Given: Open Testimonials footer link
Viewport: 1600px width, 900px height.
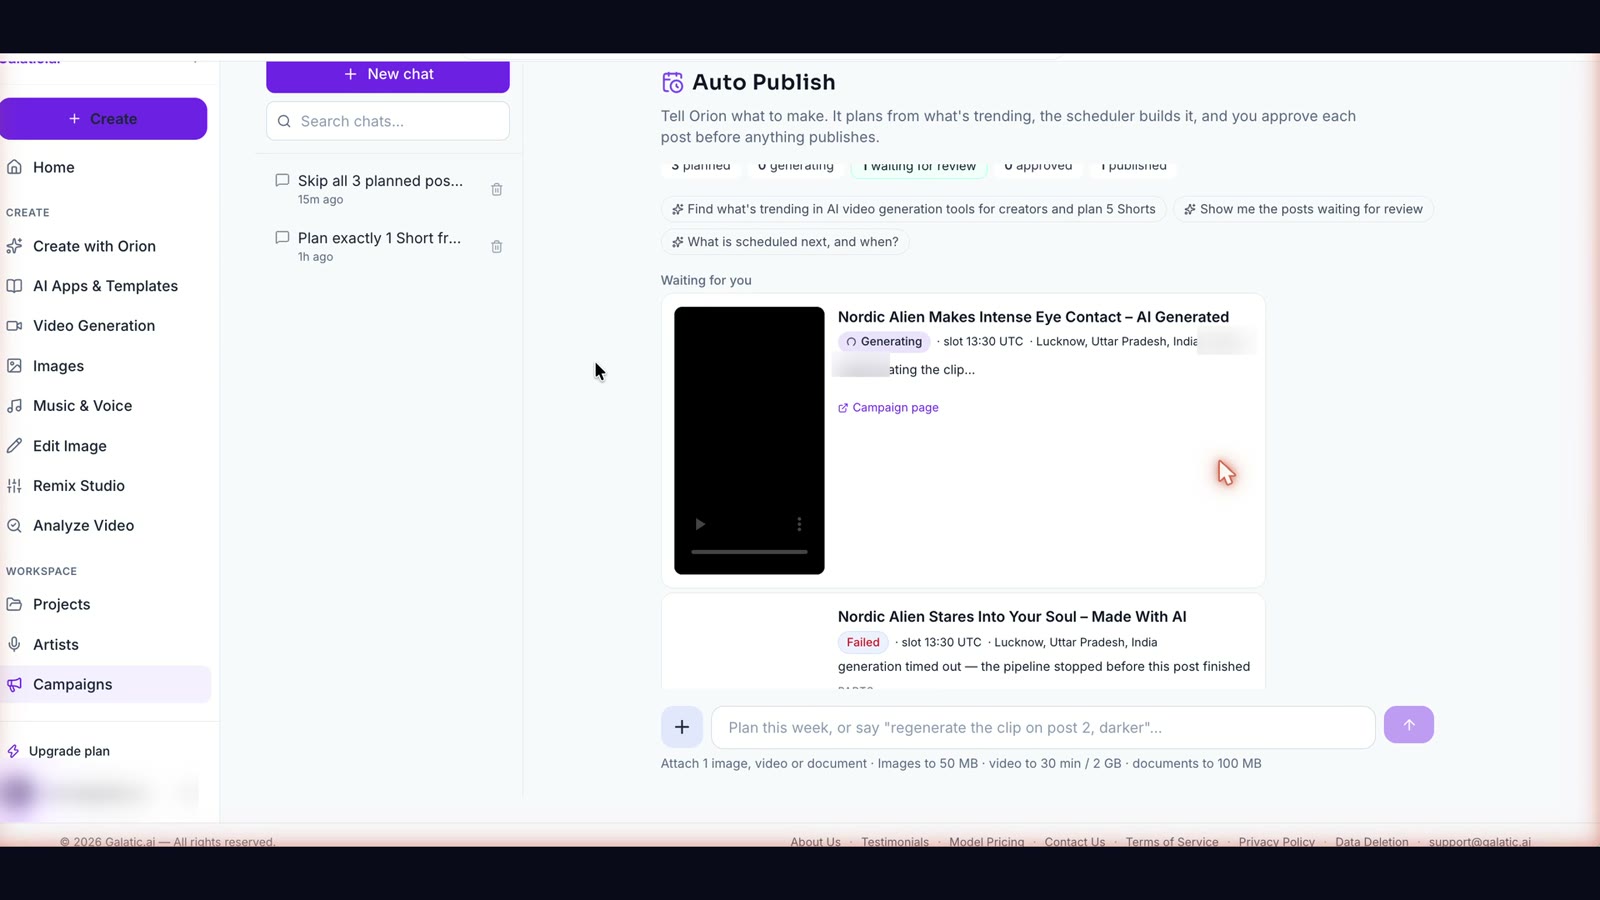Looking at the screenshot, I should tap(895, 841).
